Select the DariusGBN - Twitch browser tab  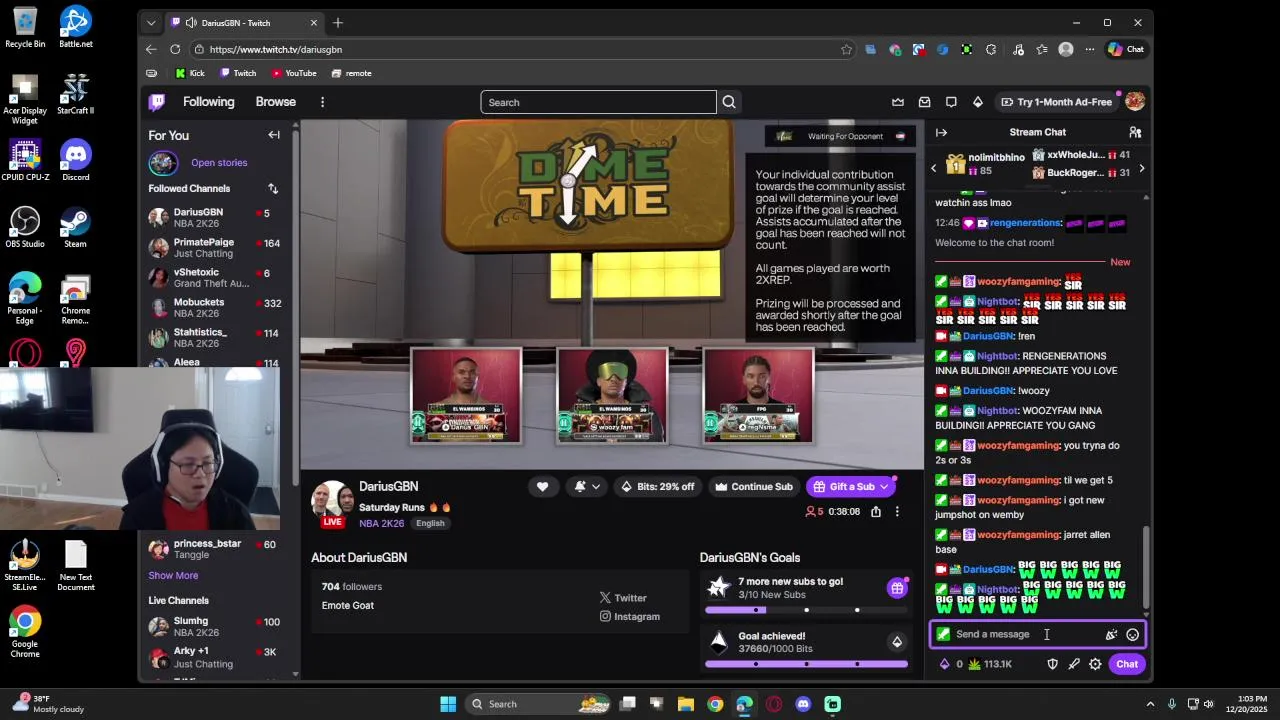(245, 22)
